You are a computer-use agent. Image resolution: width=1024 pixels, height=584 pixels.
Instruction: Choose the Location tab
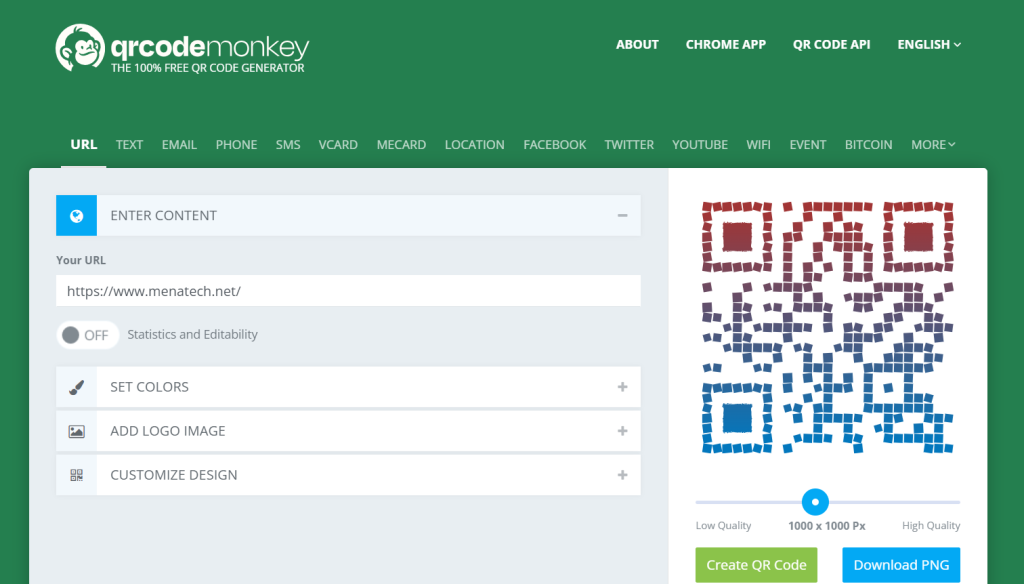[475, 144]
